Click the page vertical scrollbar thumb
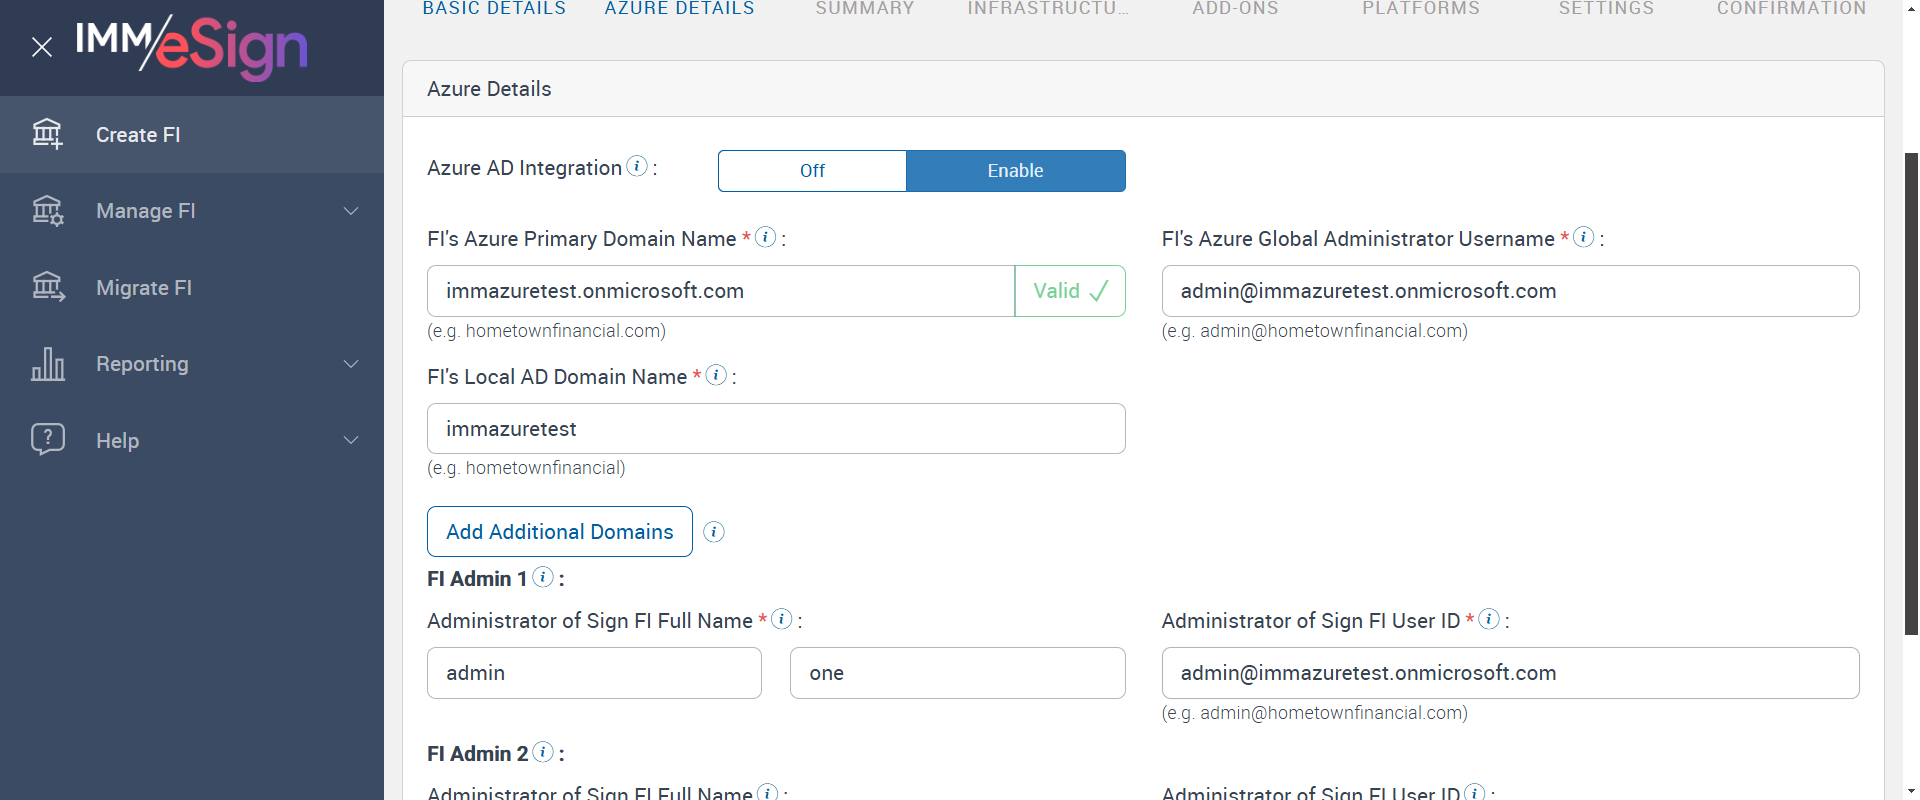This screenshot has width=1920, height=800. click(1911, 394)
